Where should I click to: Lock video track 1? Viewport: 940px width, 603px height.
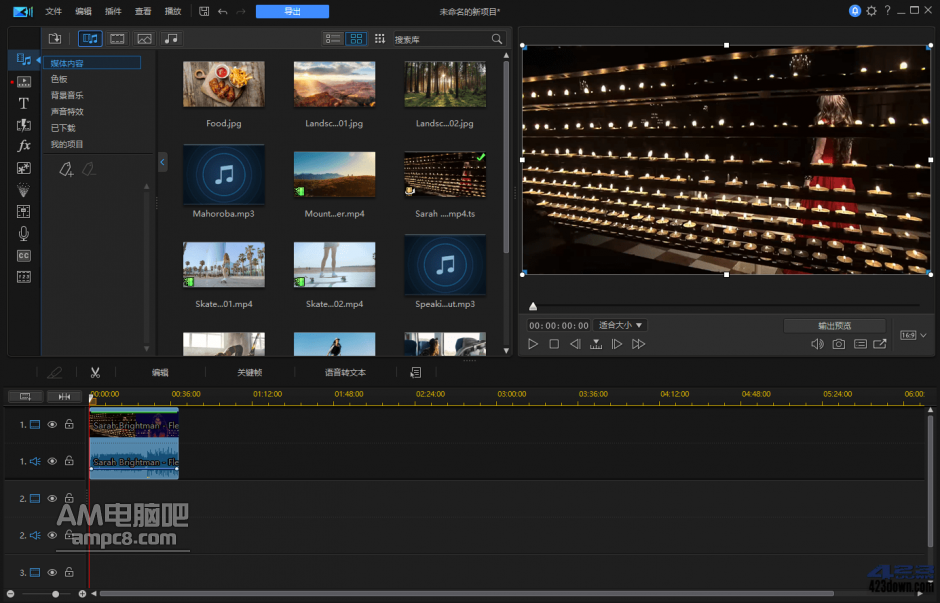point(69,424)
